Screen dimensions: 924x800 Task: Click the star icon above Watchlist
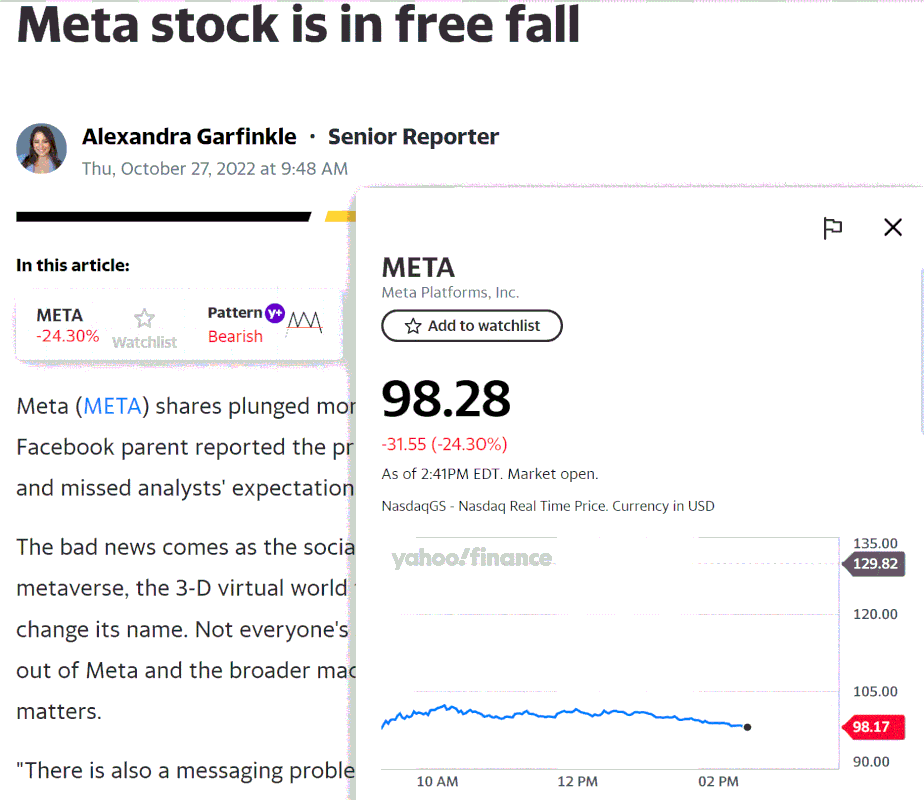click(145, 319)
